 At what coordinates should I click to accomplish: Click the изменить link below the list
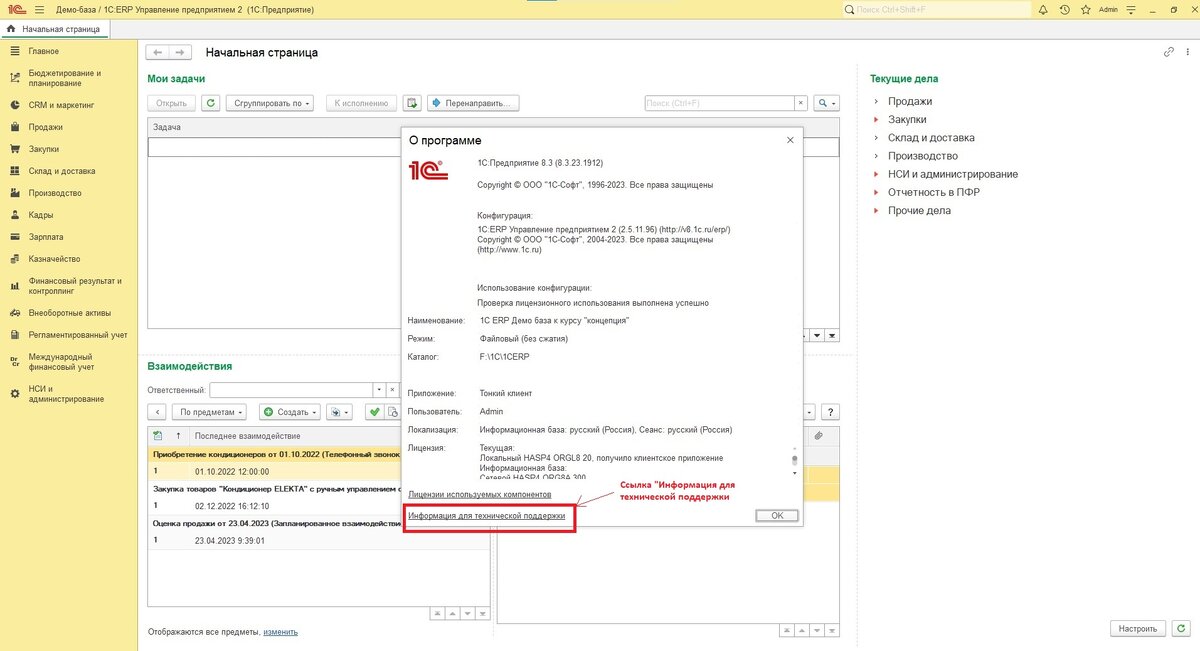tap(281, 632)
